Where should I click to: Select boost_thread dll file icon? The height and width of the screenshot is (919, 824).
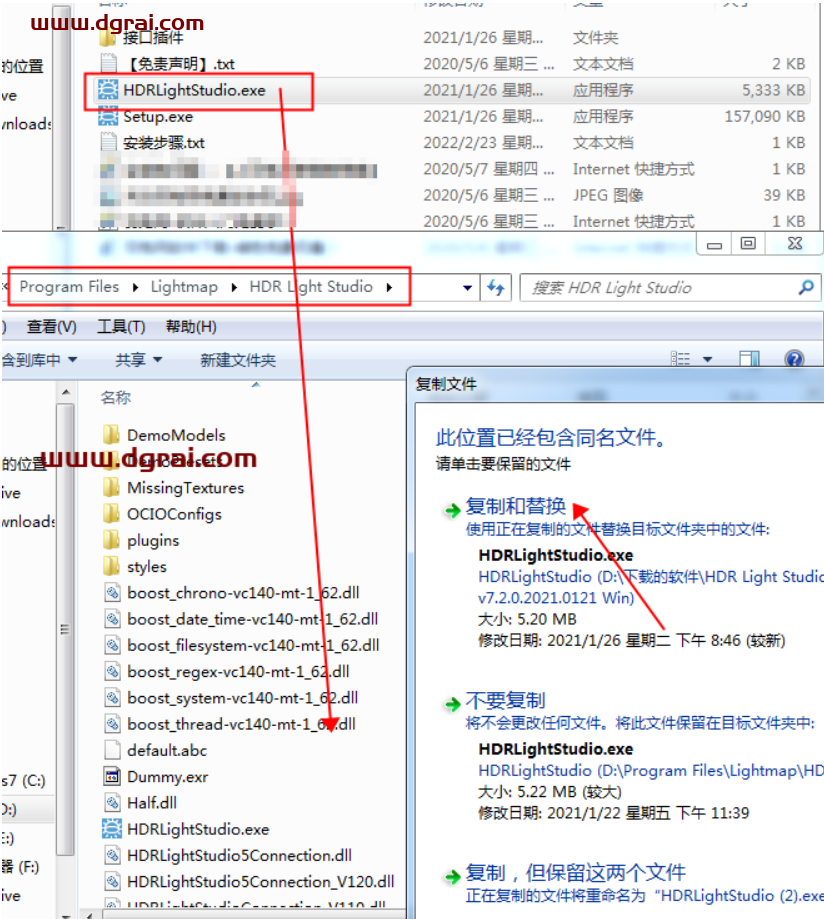112,724
